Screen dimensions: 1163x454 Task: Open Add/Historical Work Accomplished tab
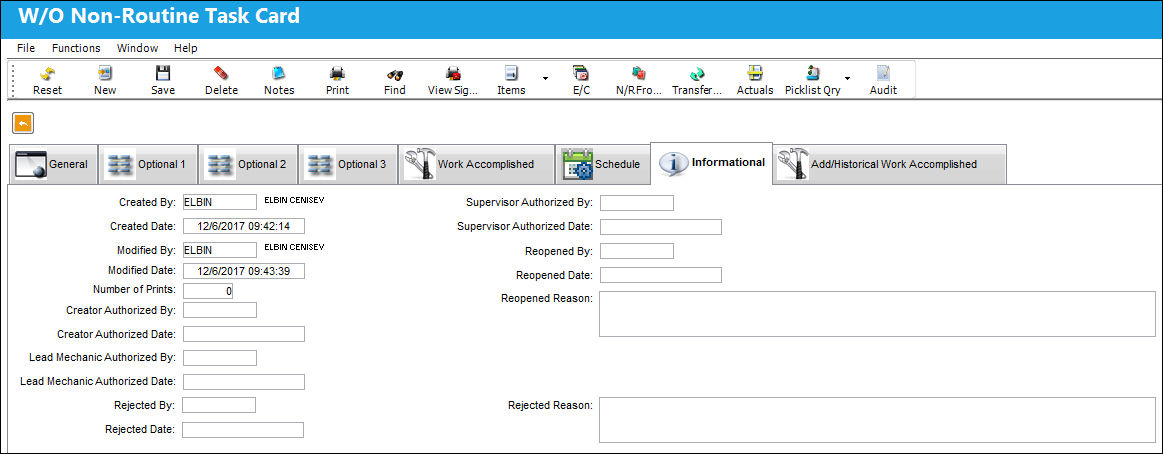pyautogui.click(x=889, y=164)
